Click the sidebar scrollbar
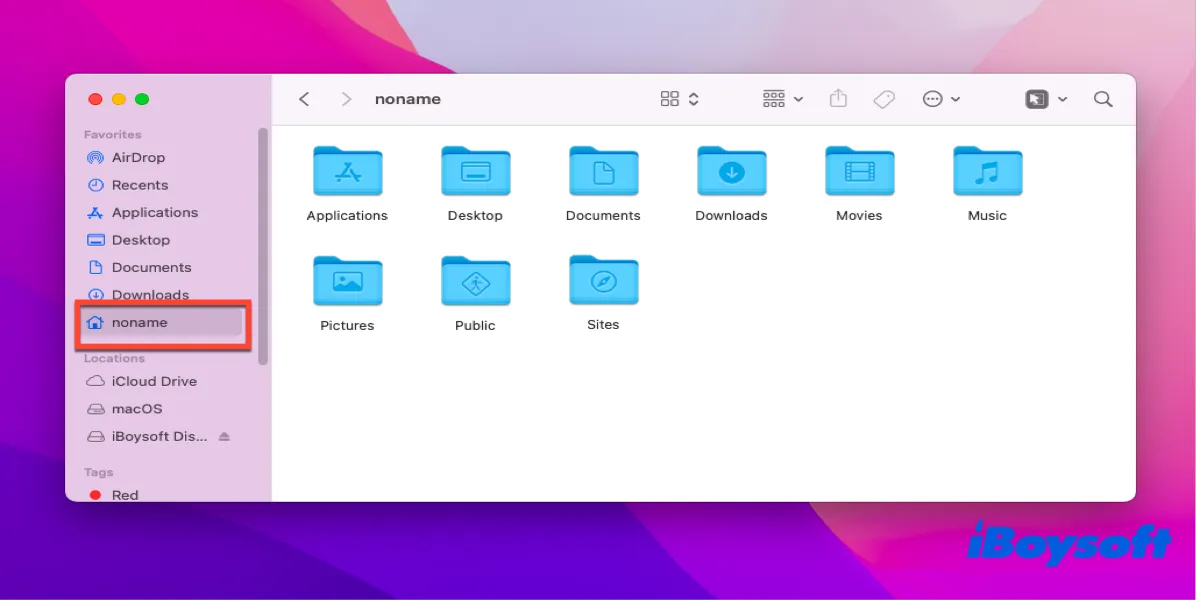Viewport: 1200px width, 600px height. tap(263, 245)
